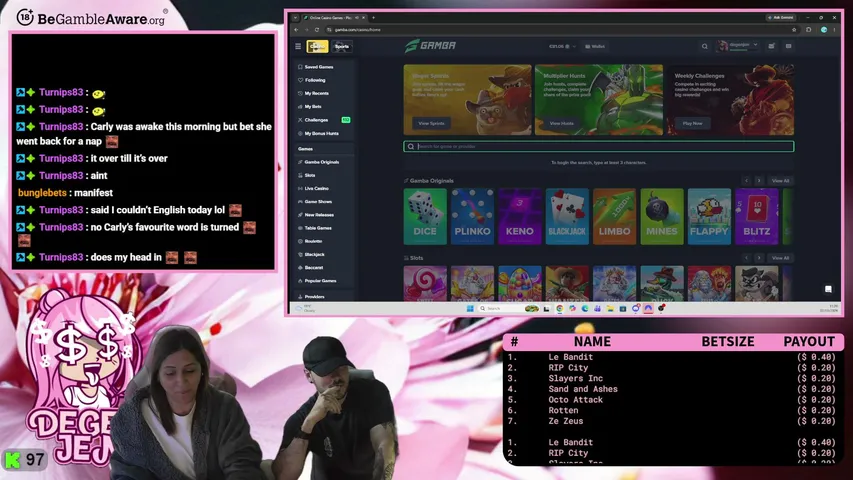Click next arrow in Gamba Originals row
The image size is (853, 480).
(x=759, y=181)
